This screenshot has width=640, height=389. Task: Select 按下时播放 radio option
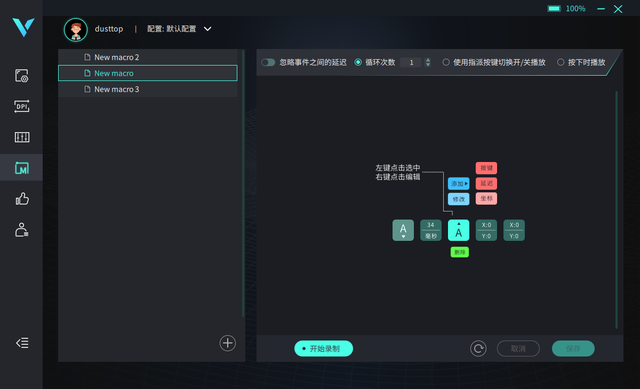pos(561,62)
